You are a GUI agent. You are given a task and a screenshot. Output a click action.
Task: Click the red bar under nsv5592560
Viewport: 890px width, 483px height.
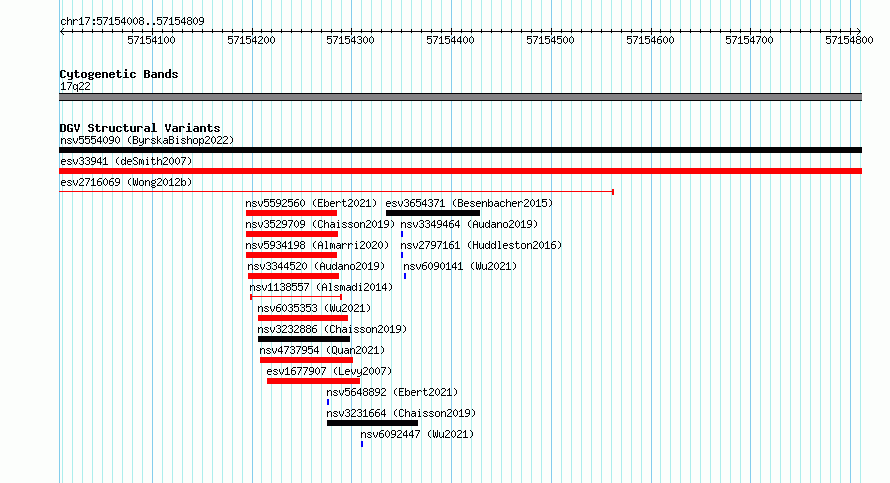(x=291, y=213)
